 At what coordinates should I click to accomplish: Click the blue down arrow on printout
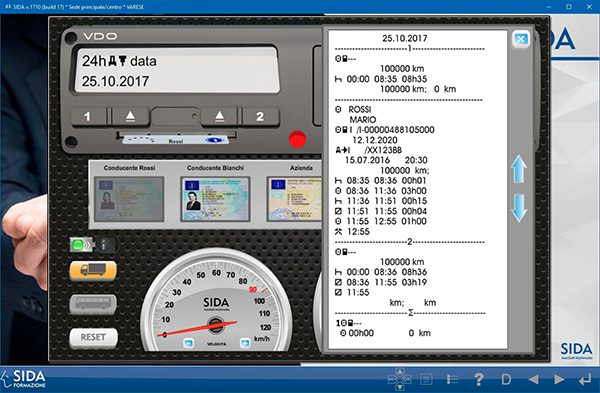click(x=519, y=209)
